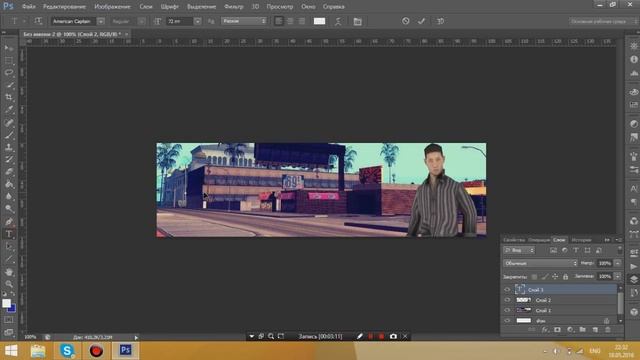Commit current text edits

coord(421,21)
